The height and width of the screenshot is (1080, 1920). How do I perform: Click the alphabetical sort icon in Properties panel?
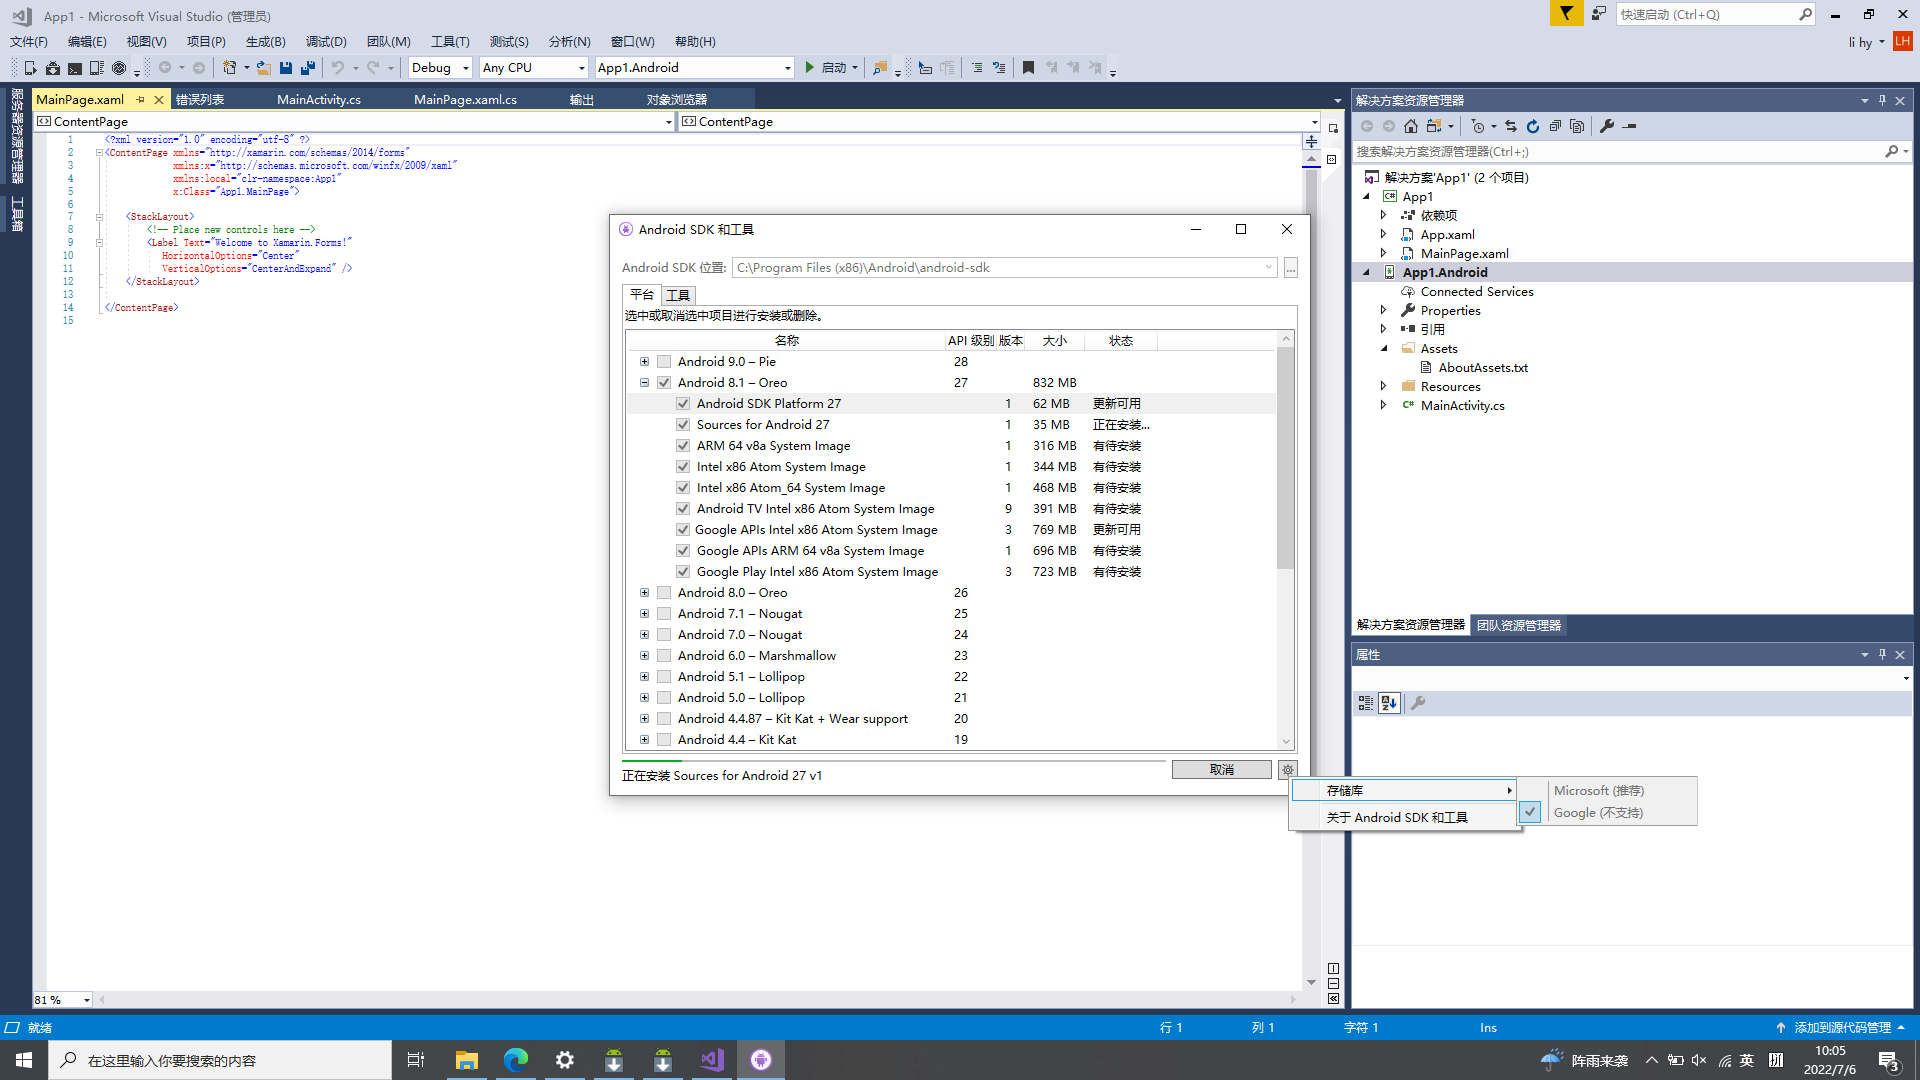point(1389,703)
